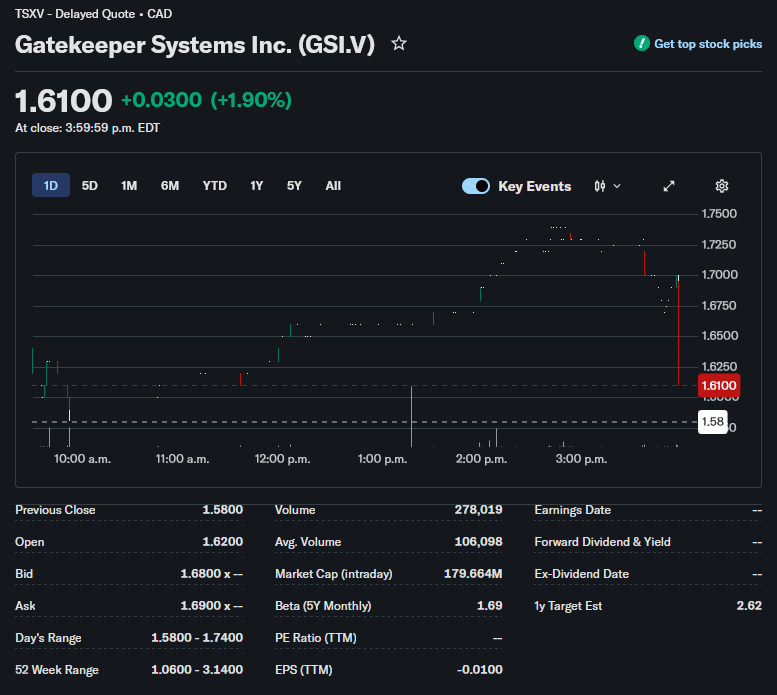
Task: Expand chart type dropdown chevron
Action: [x=617, y=186]
